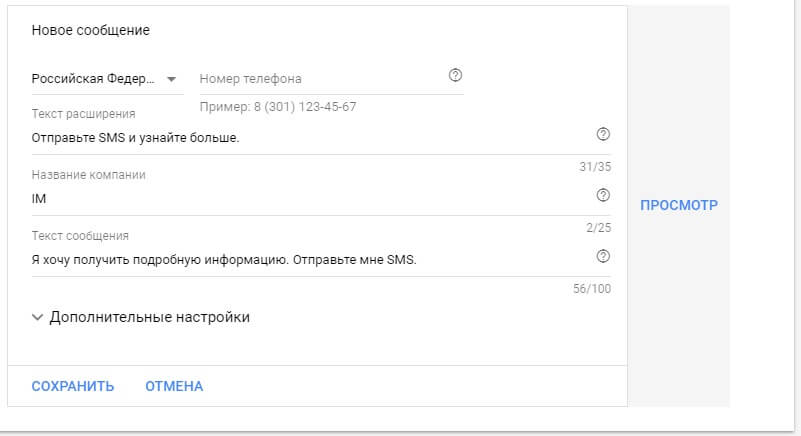This screenshot has width=801, height=436.
Task: Click the Текст расширения field label
Action: [x=83, y=114]
